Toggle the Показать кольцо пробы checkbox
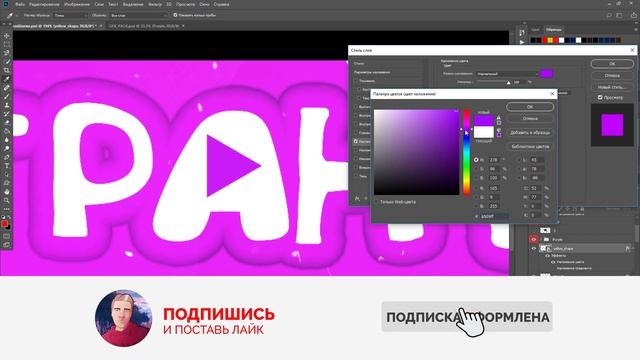The width and height of the screenshot is (640, 360). pyautogui.click(x=175, y=15)
